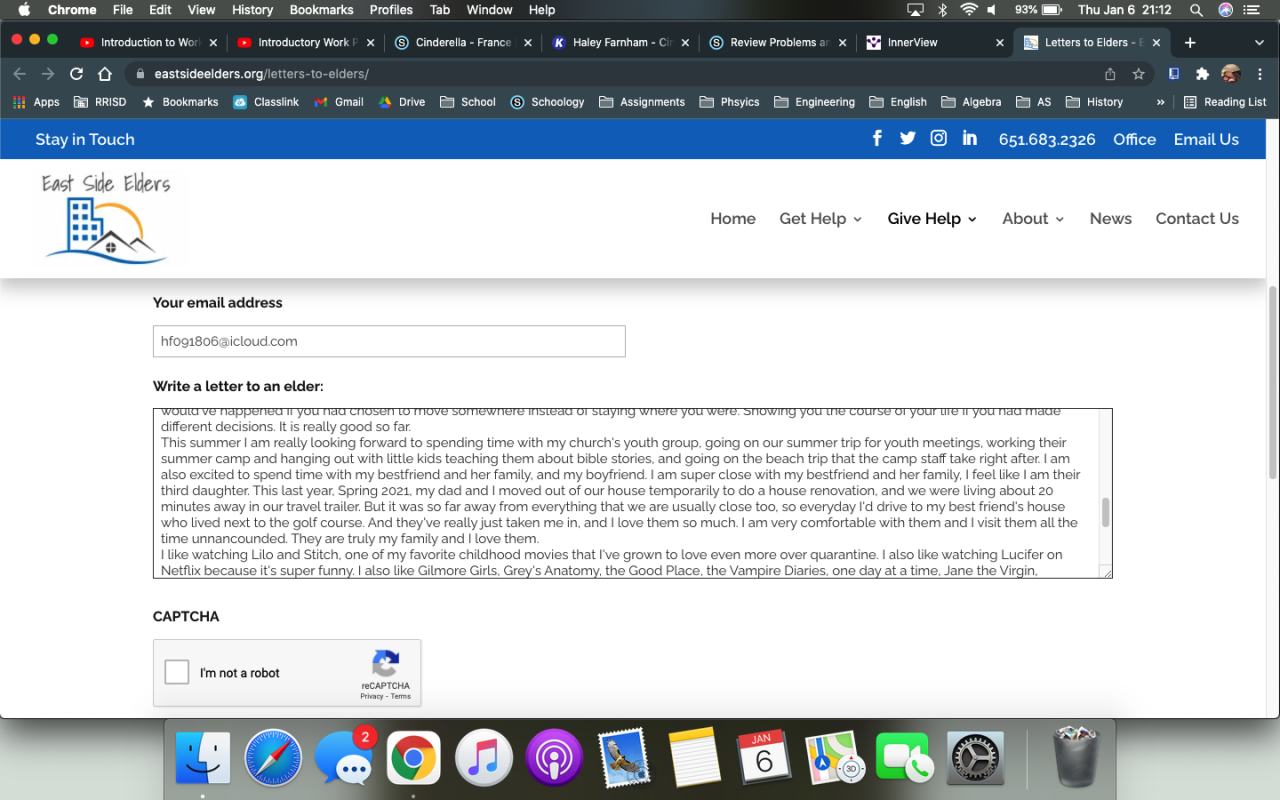Open Maps from the Dock

pos(834,757)
